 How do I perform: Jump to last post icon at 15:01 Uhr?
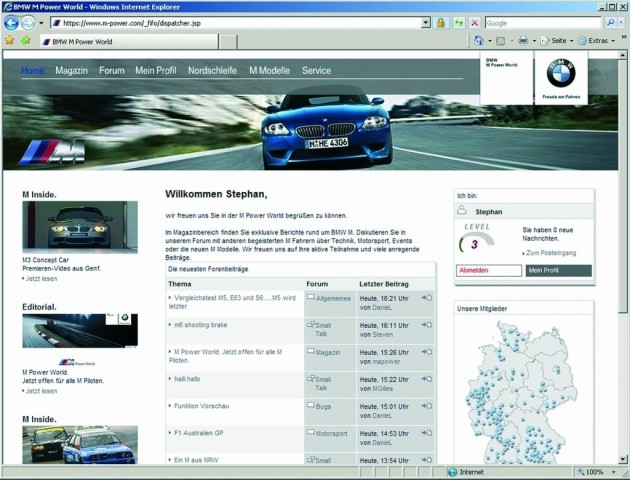pyautogui.click(x=427, y=406)
